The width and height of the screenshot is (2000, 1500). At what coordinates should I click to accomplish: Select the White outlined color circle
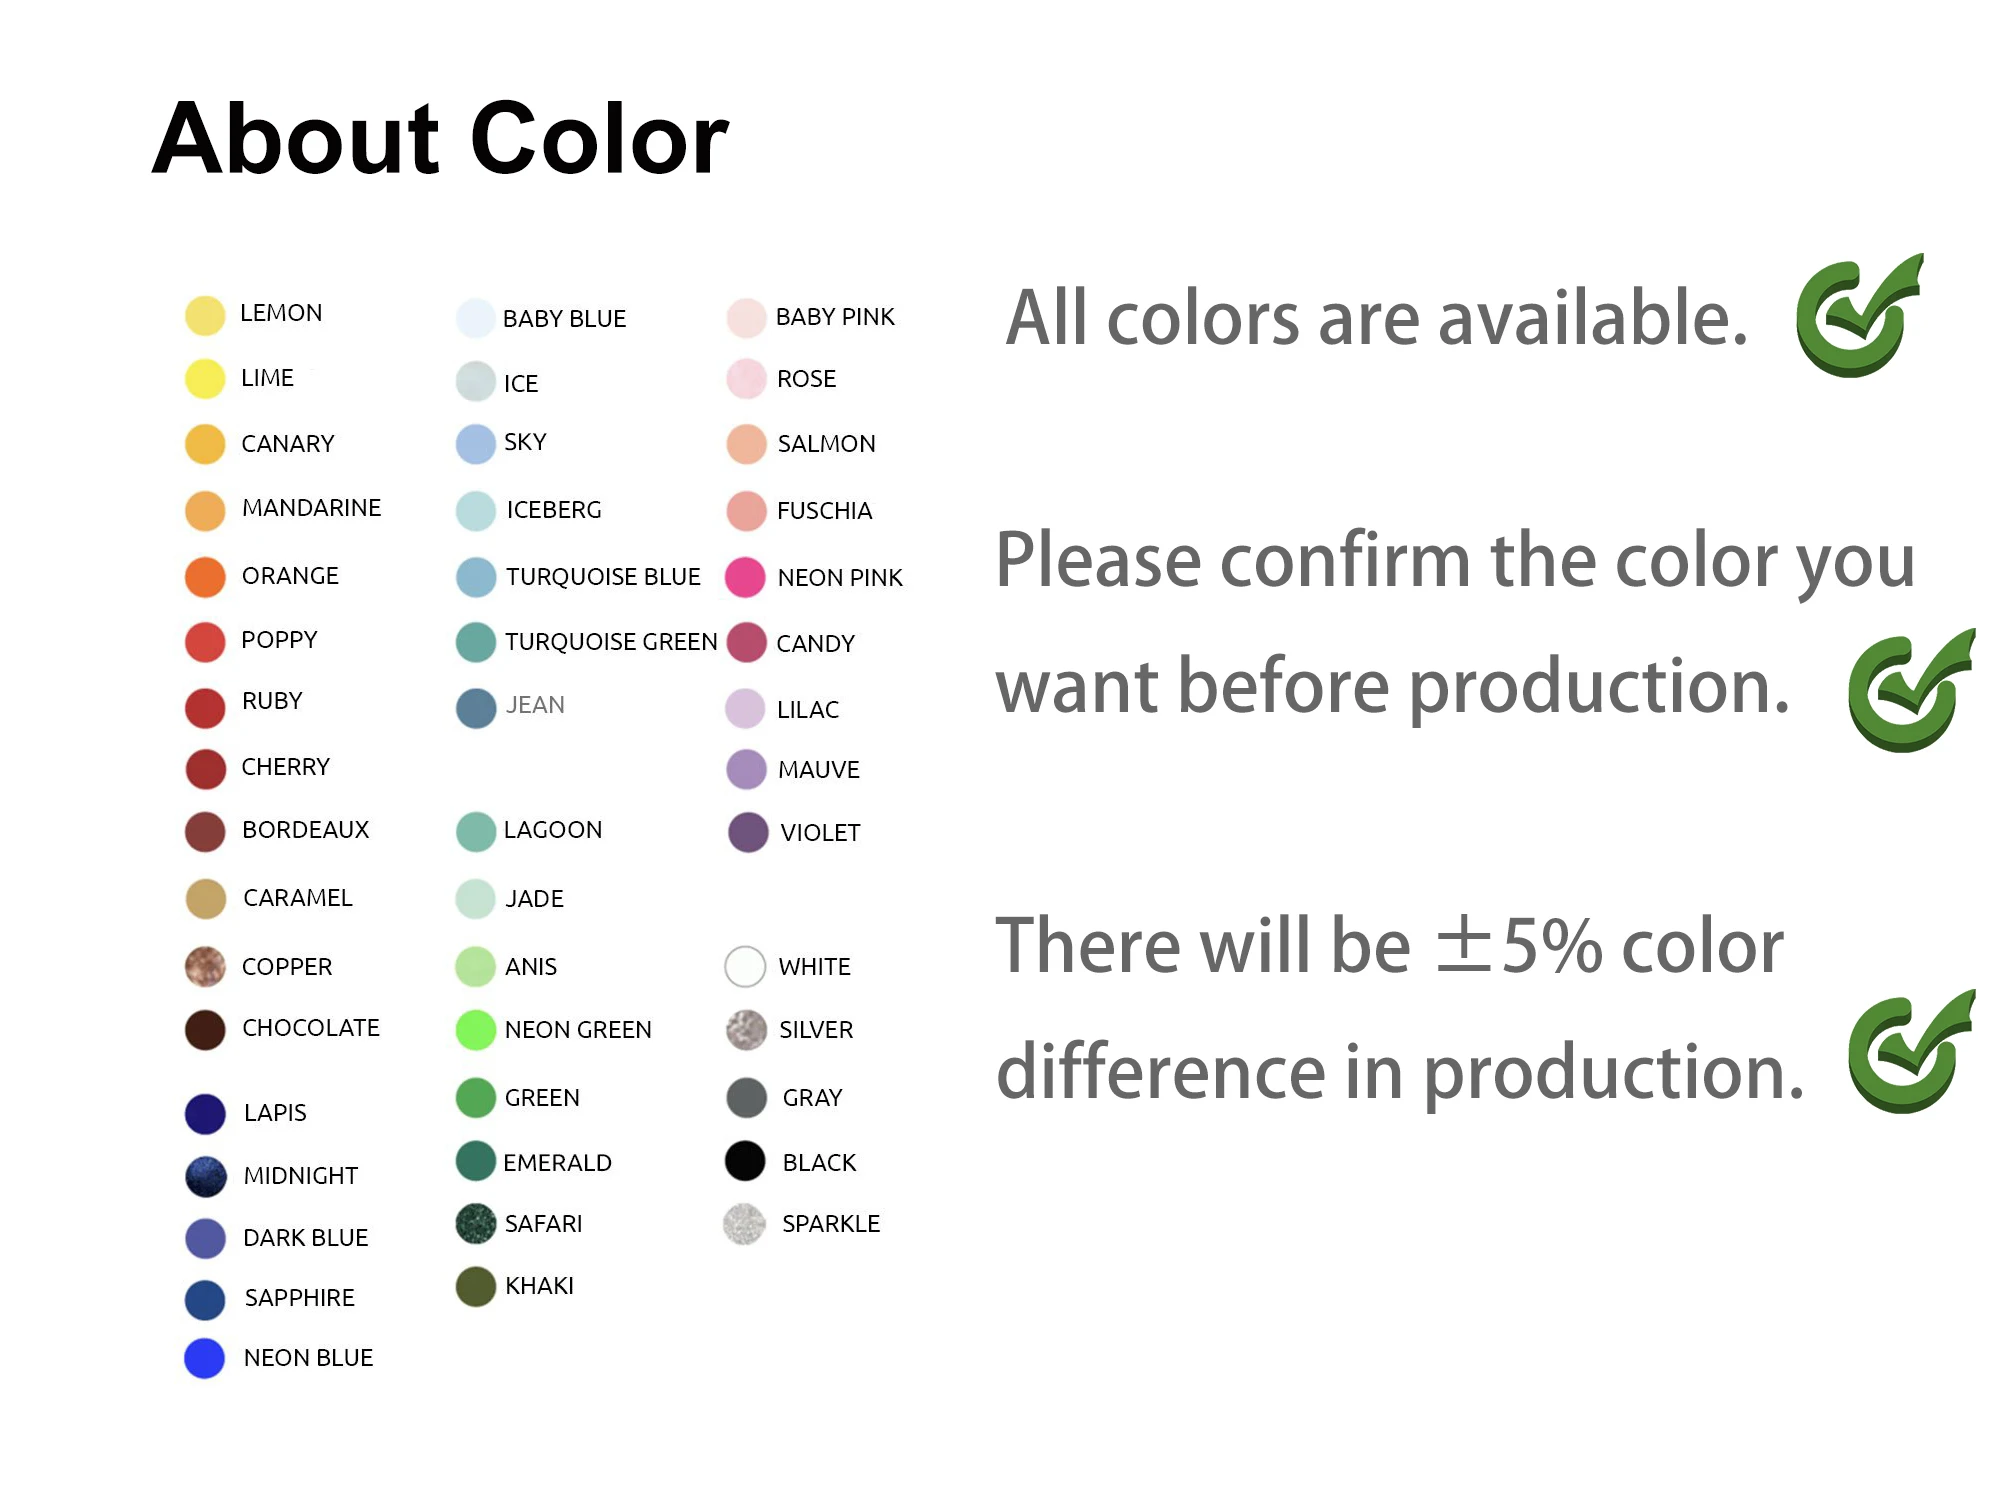[x=746, y=966]
